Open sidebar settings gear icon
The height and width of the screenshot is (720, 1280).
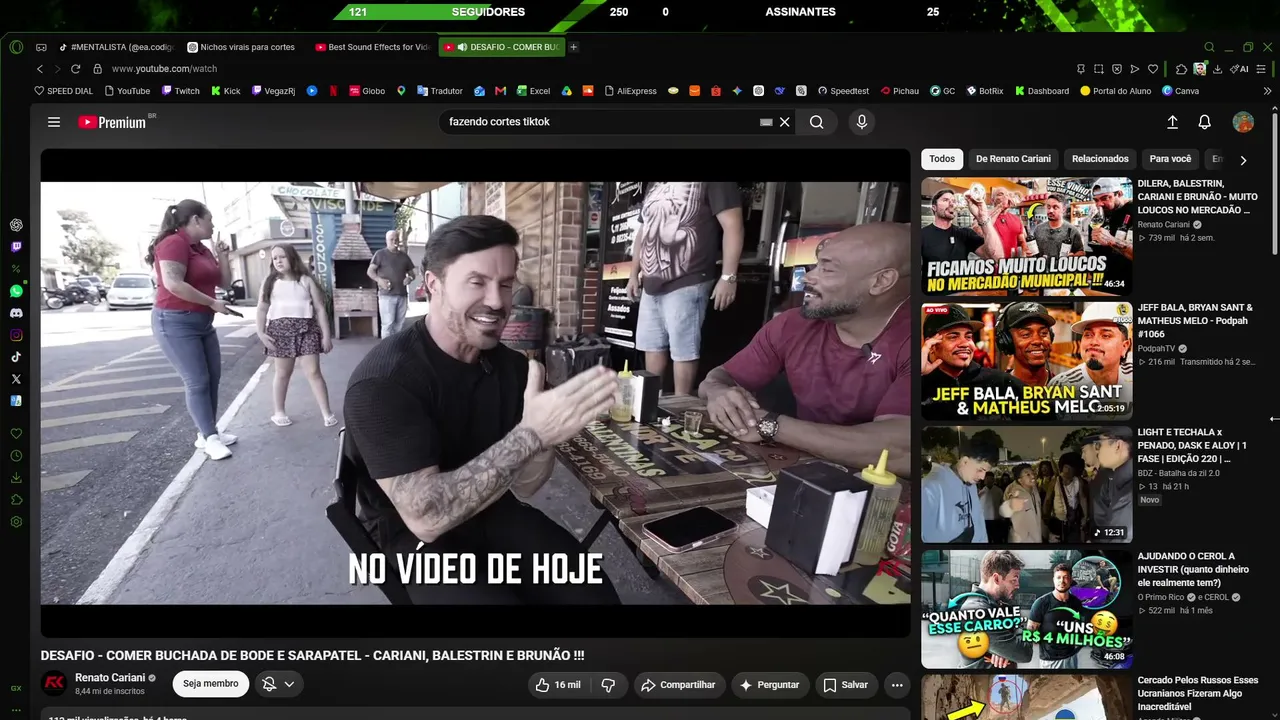(x=16, y=522)
